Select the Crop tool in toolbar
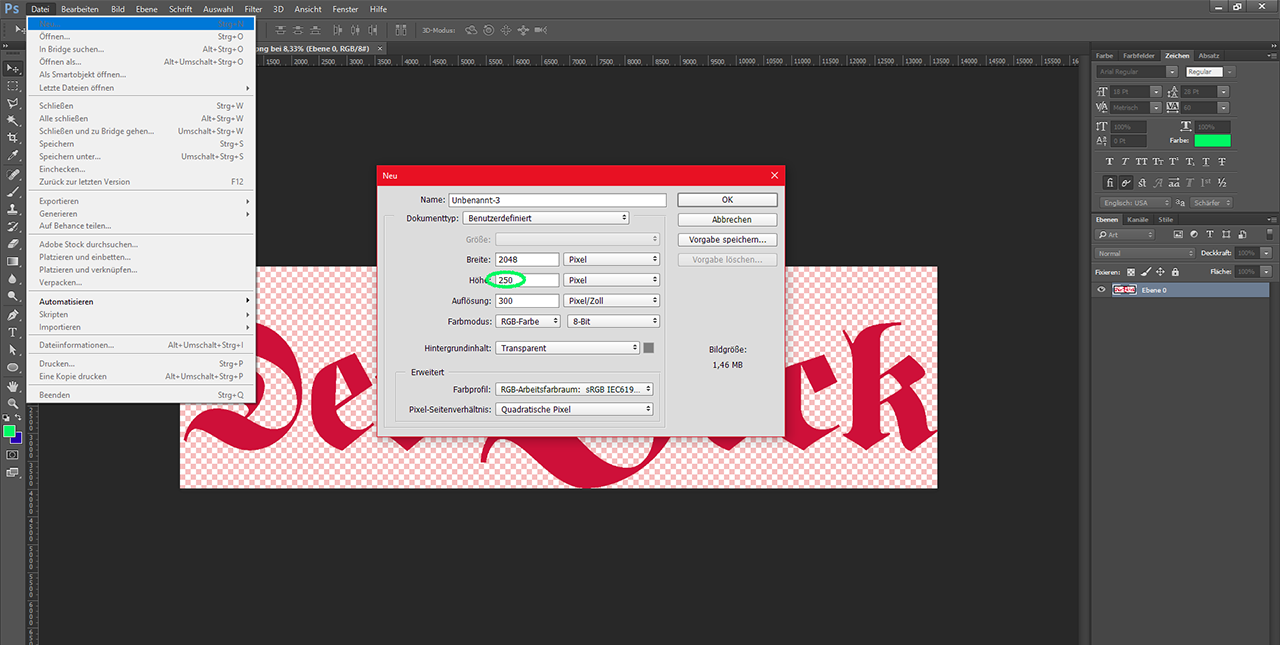The width and height of the screenshot is (1280, 645). [13, 138]
